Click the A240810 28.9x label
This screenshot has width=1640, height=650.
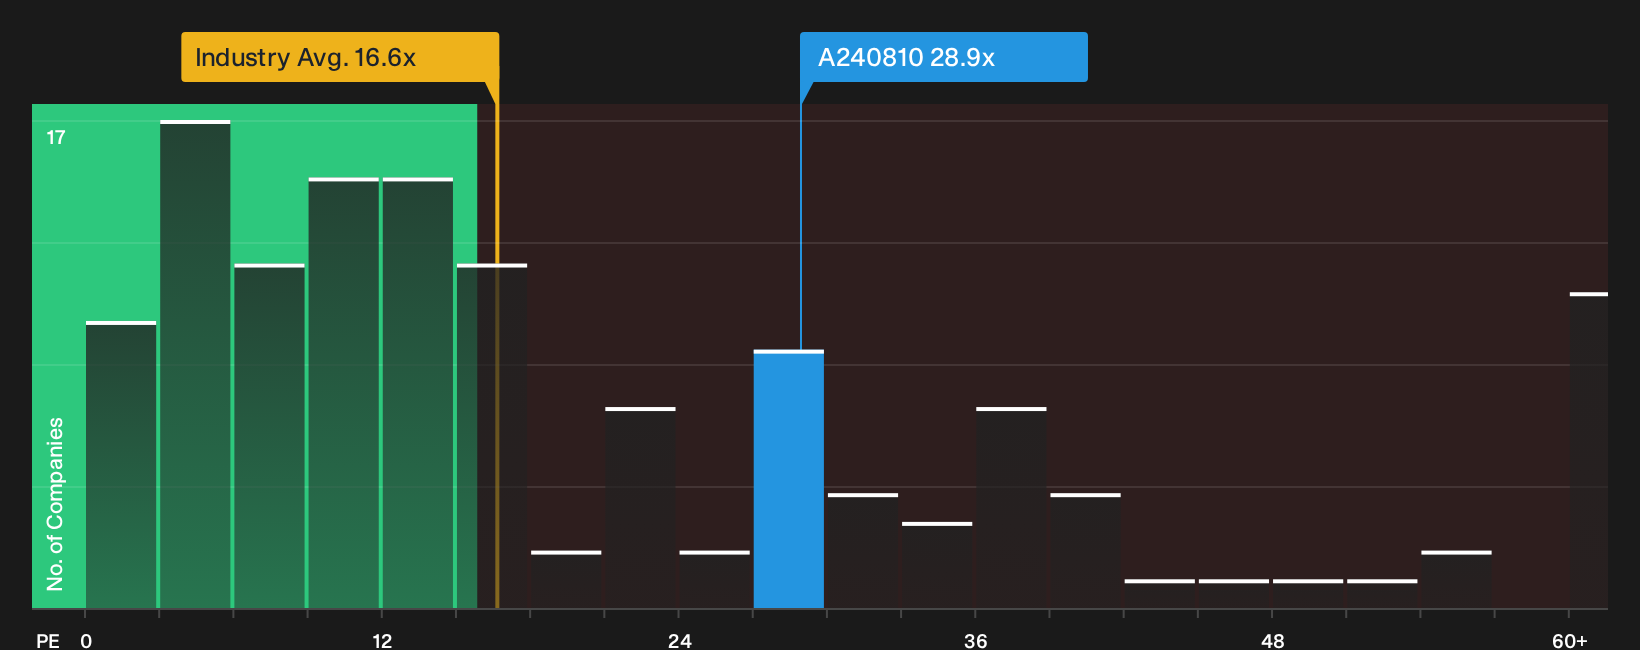click(943, 57)
